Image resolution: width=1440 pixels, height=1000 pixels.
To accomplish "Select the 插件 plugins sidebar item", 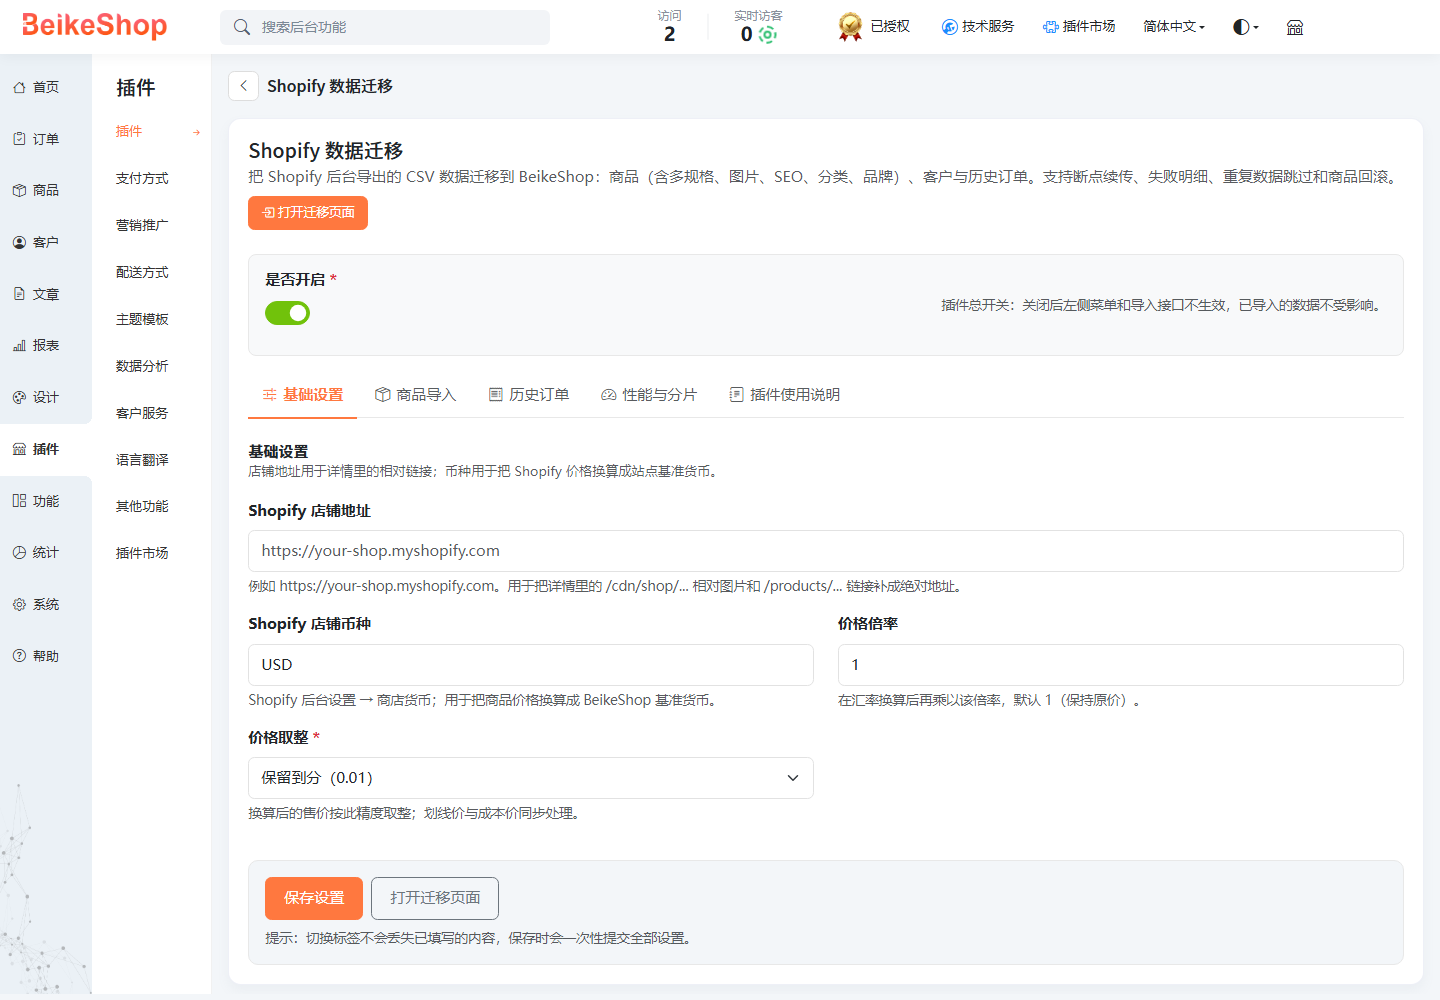I will pos(37,449).
